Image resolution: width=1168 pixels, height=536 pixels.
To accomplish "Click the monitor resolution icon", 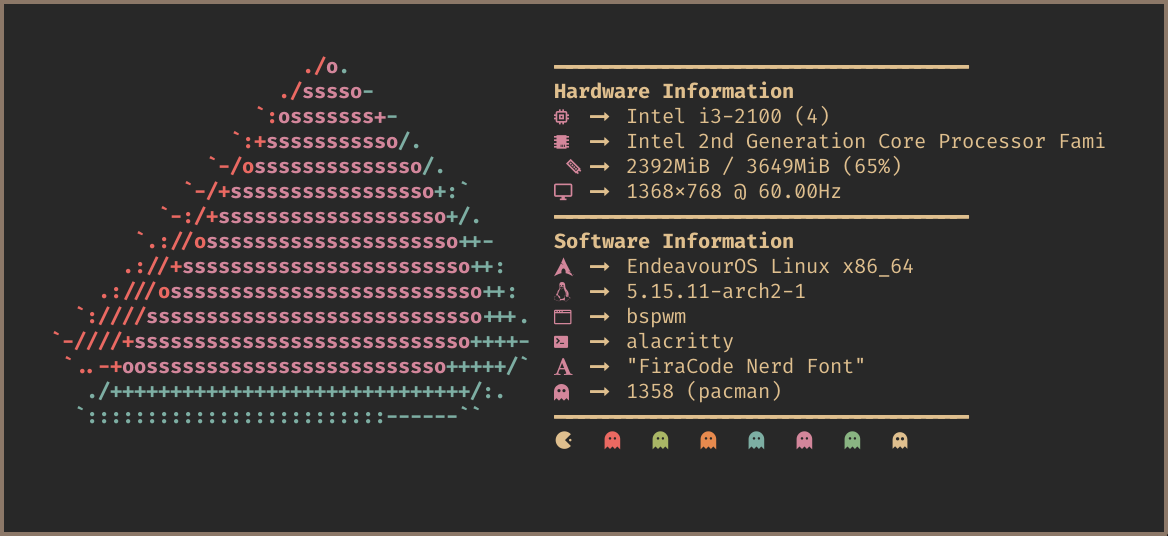I will tap(562, 192).
